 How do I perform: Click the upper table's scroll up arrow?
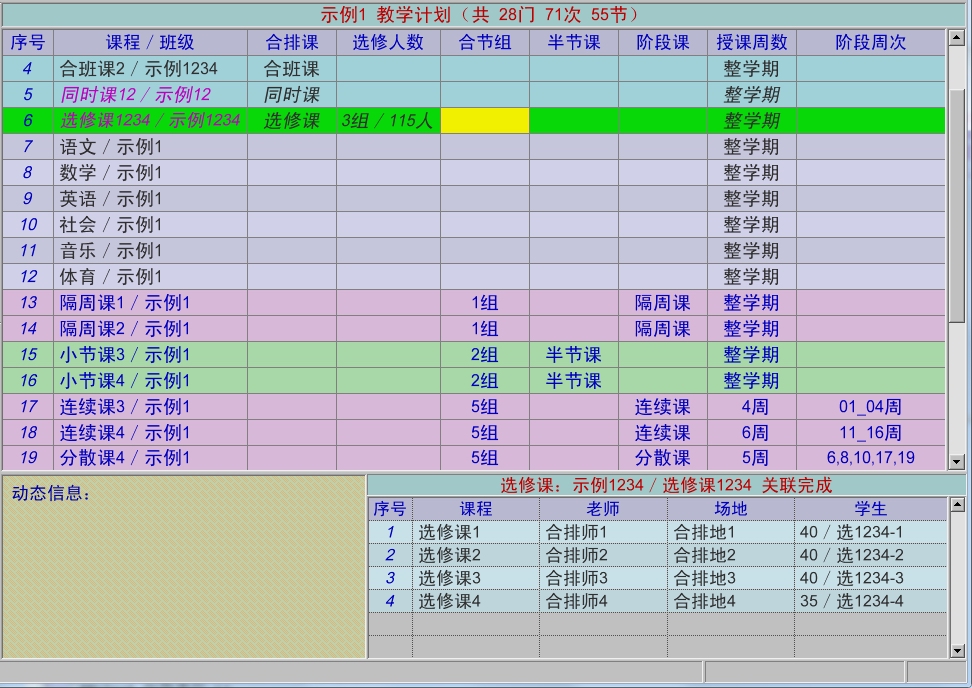[957, 37]
